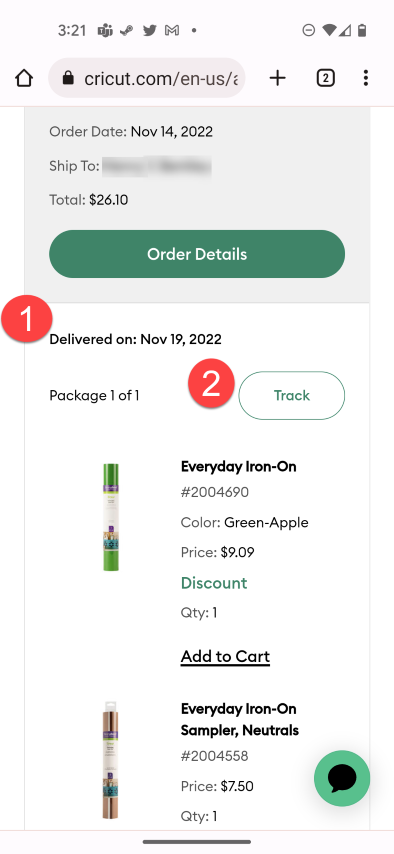Tap the Android gesture navigation bar

(x=197, y=841)
